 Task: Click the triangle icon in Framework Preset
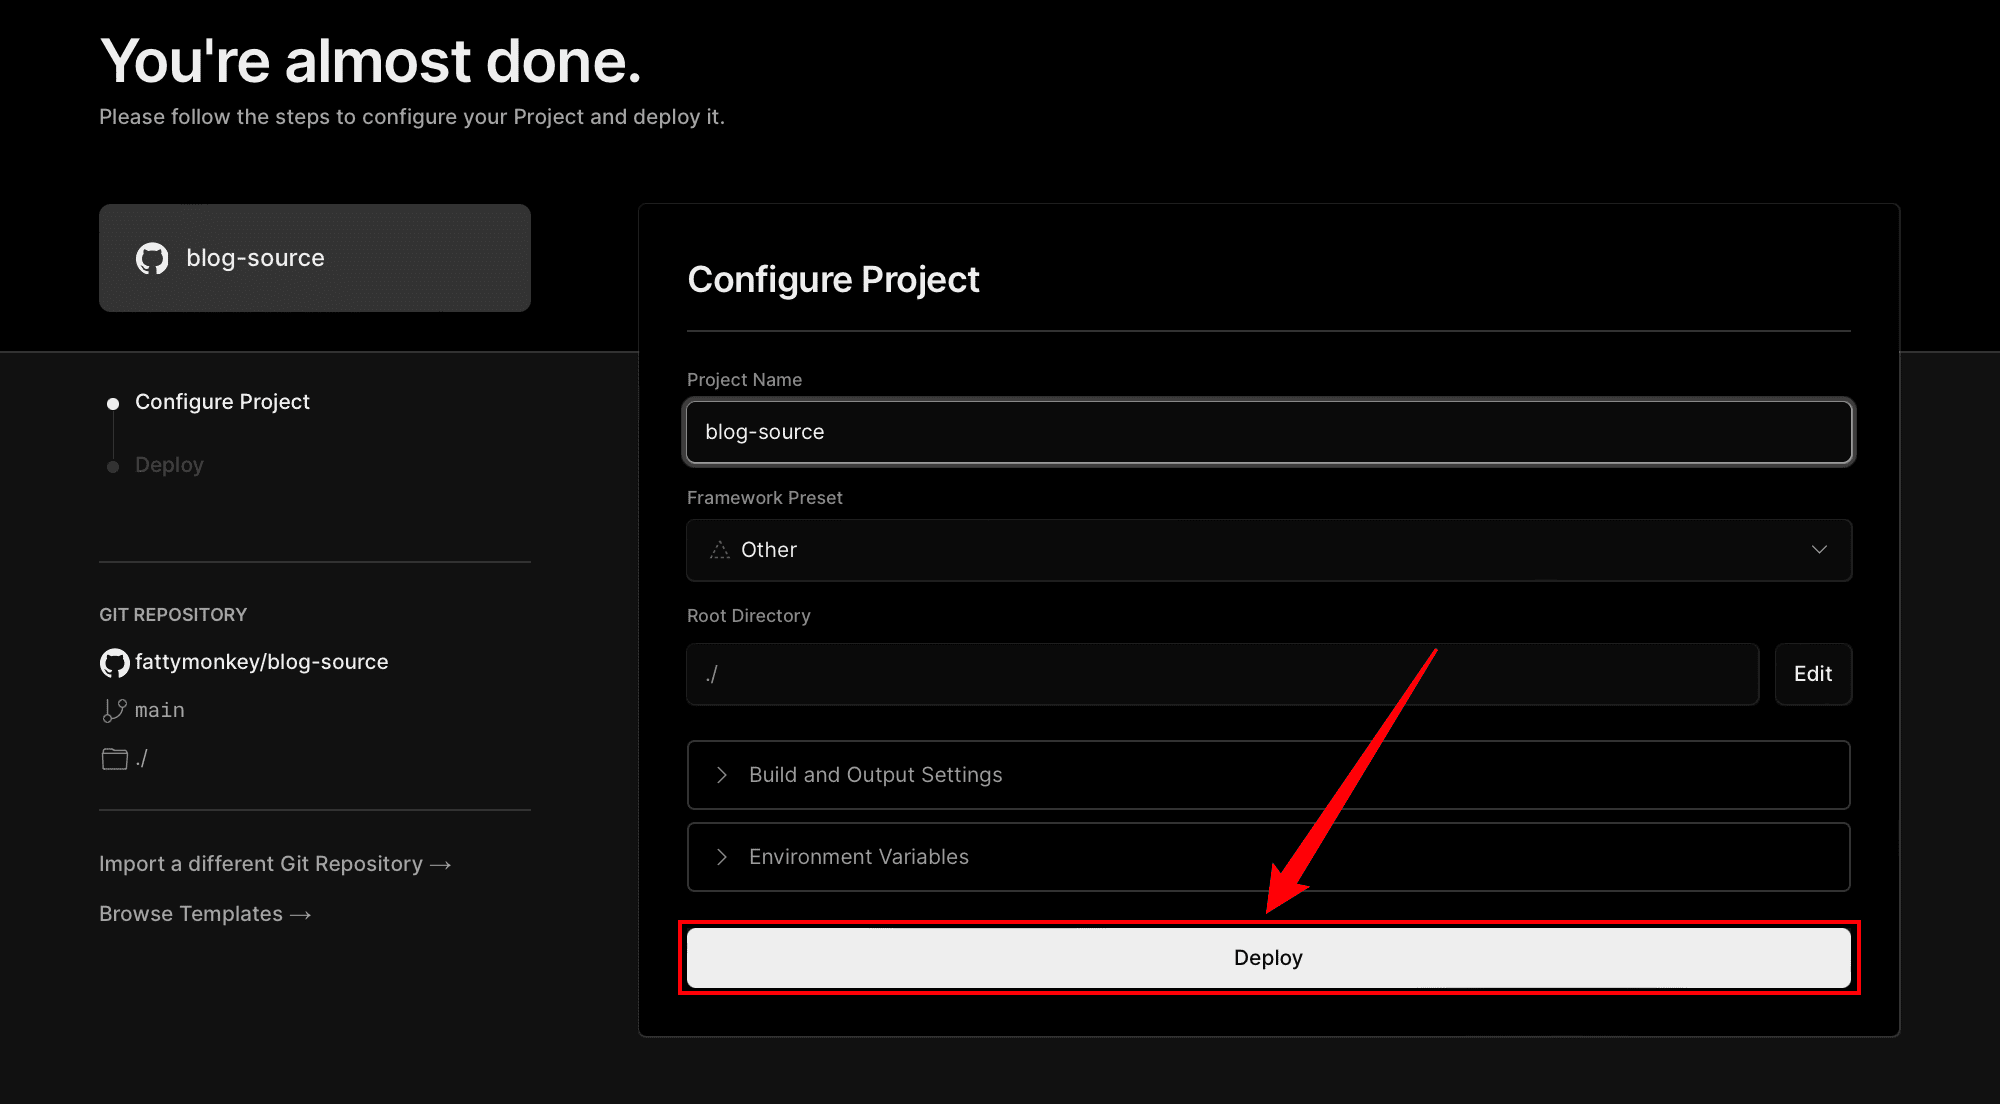coord(719,550)
